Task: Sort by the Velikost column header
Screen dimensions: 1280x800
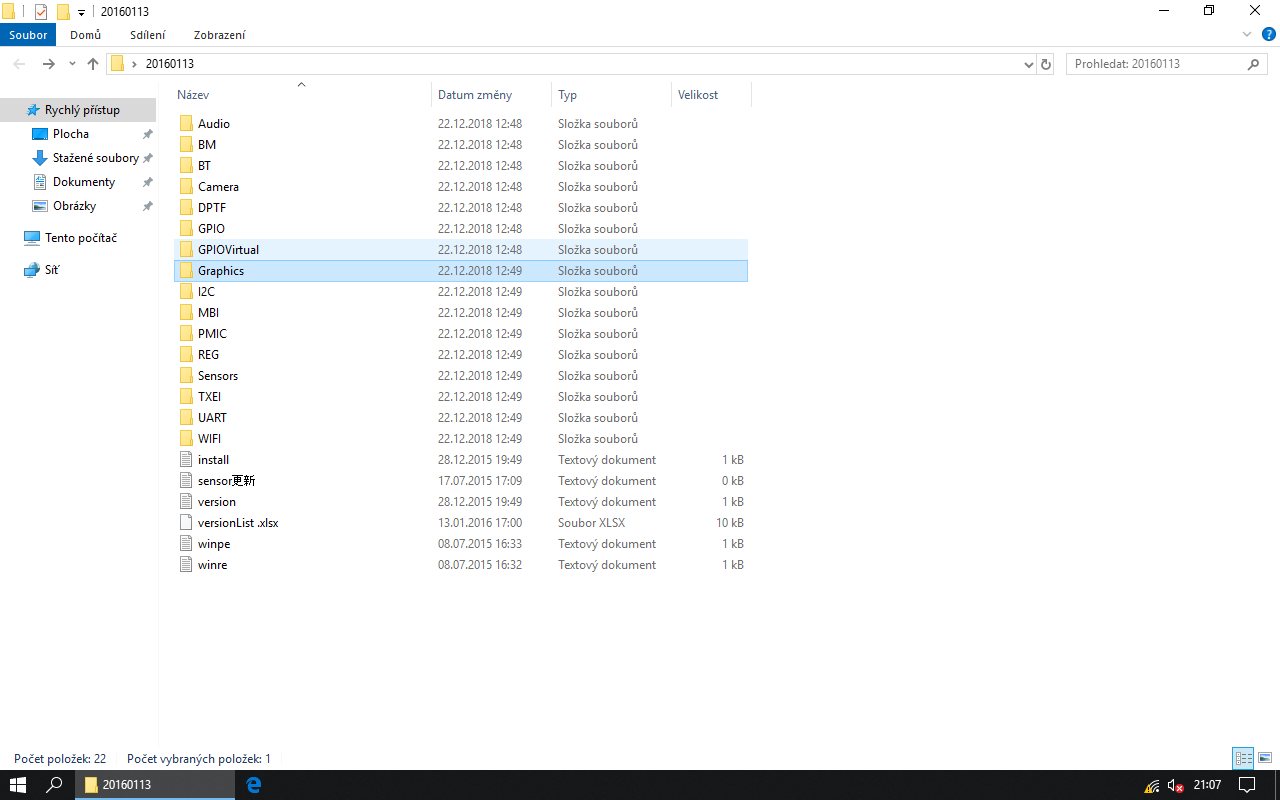Action: (x=698, y=95)
